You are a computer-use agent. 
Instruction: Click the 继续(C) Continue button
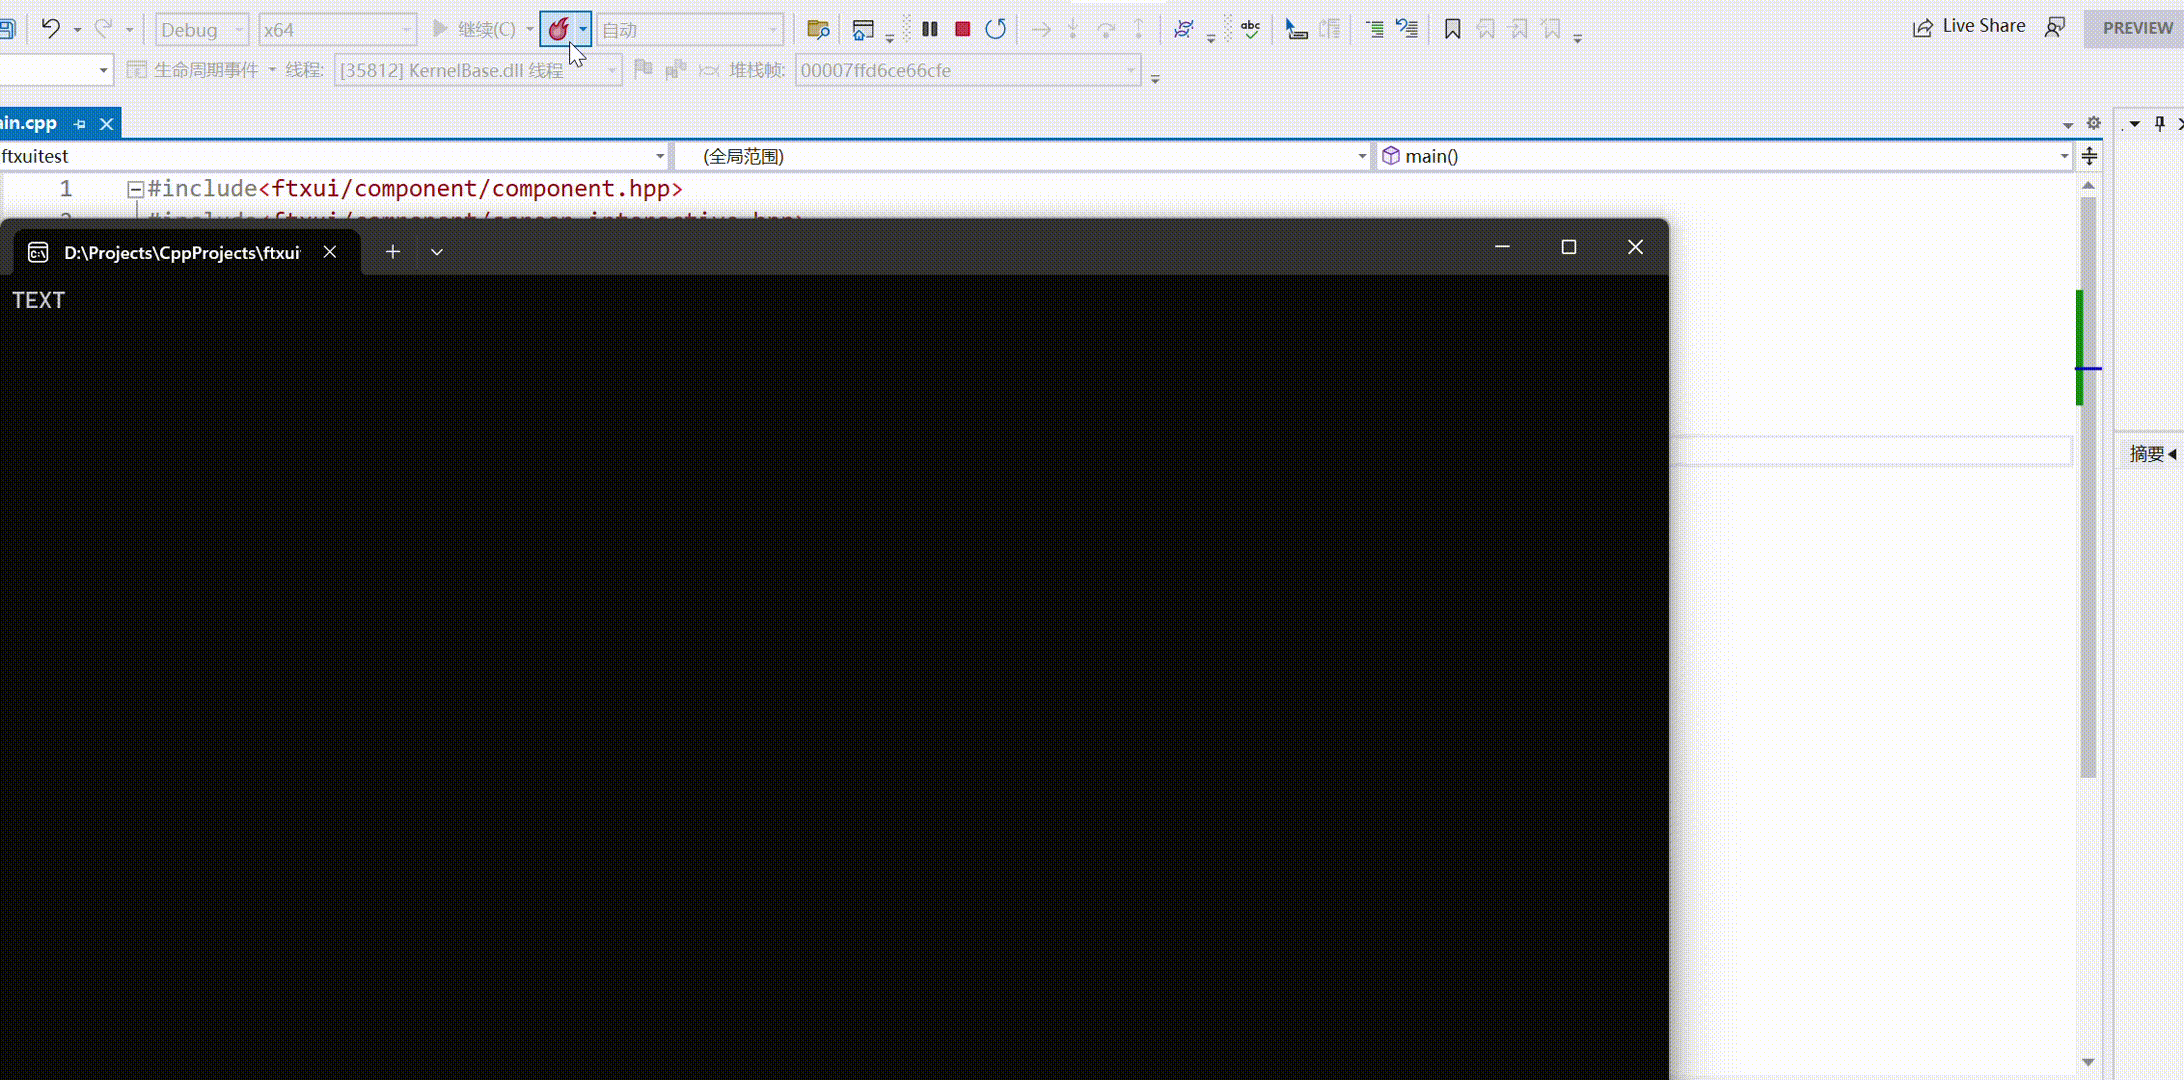point(480,29)
